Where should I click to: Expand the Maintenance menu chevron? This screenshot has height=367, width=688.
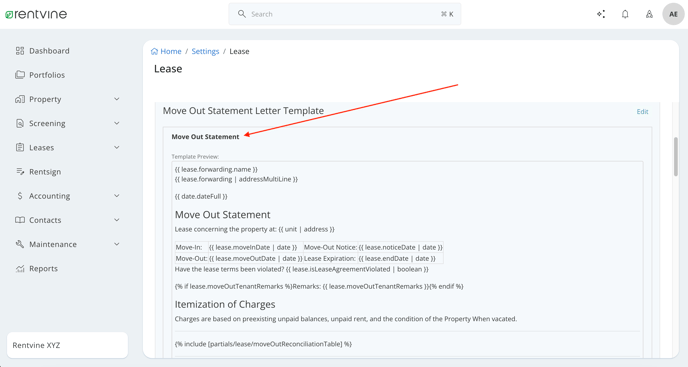click(x=117, y=244)
